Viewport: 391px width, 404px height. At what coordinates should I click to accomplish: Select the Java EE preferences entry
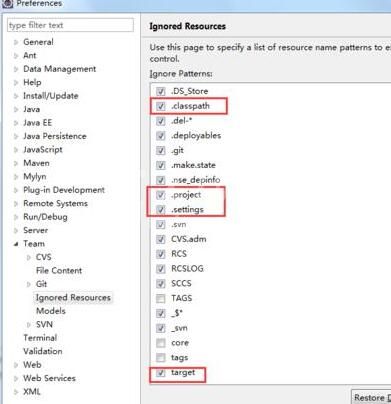pos(37,123)
